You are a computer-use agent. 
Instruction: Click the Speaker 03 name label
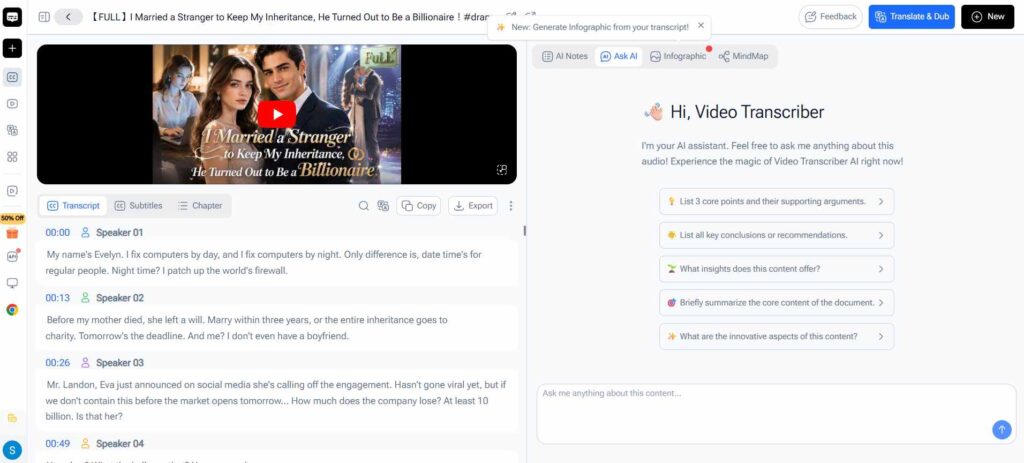pos(120,362)
